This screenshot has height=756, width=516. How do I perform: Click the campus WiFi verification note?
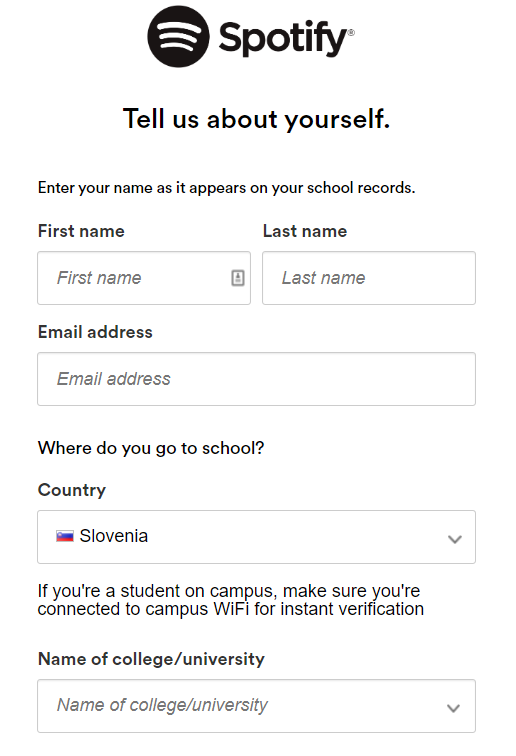[231, 600]
